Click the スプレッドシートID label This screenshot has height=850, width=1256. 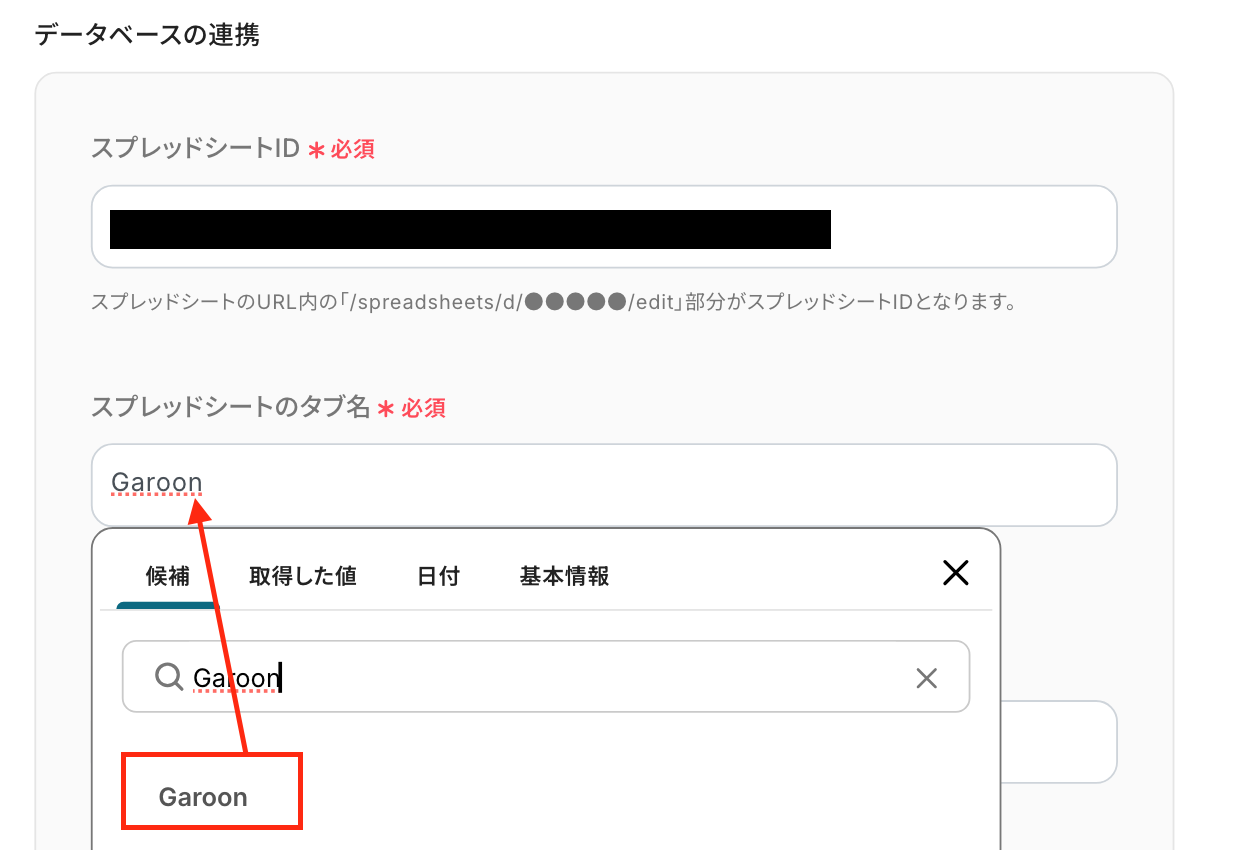(195, 149)
